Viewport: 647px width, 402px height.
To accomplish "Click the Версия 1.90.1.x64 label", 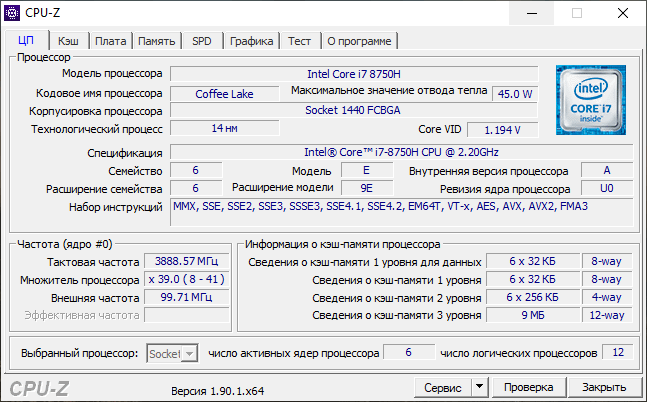I will tap(217, 391).
